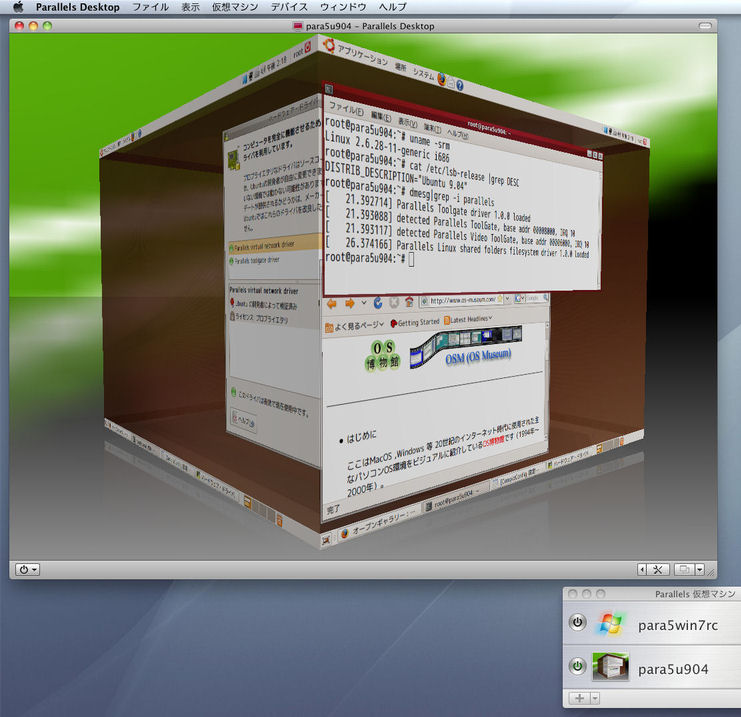Expand the history dropdown beside forward arrow
Screen dimensions: 741x717
[x=363, y=302]
